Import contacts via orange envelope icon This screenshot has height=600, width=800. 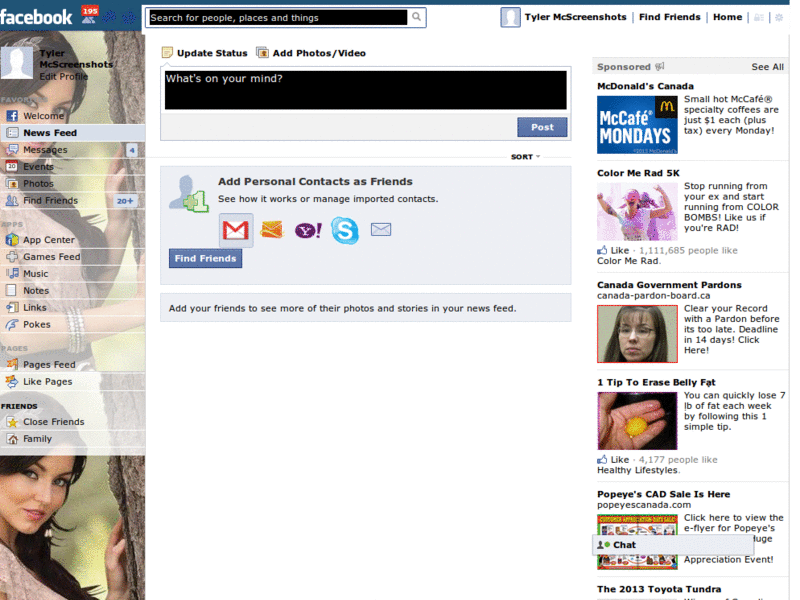click(x=271, y=230)
